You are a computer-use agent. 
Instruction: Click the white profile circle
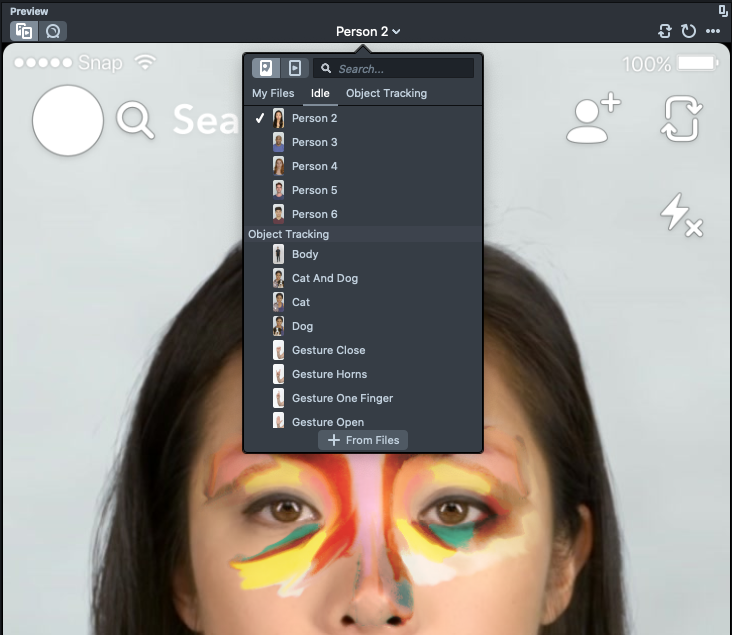tap(68, 121)
